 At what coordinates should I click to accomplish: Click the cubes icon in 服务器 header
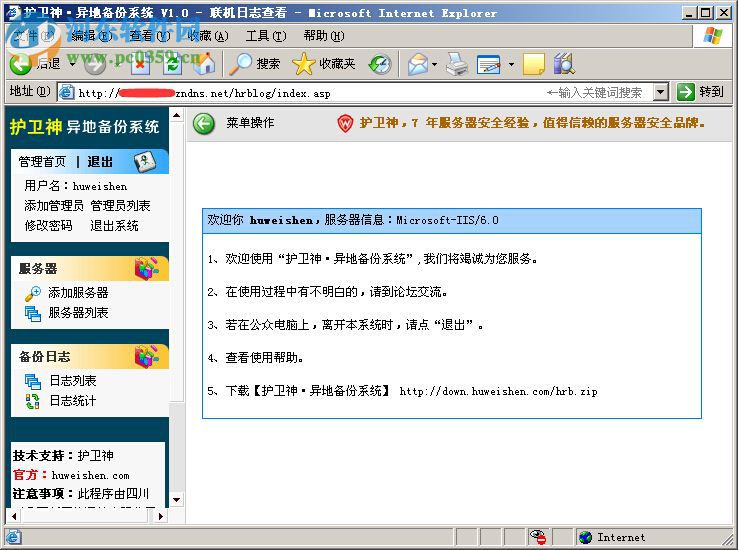[x=146, y=269]
